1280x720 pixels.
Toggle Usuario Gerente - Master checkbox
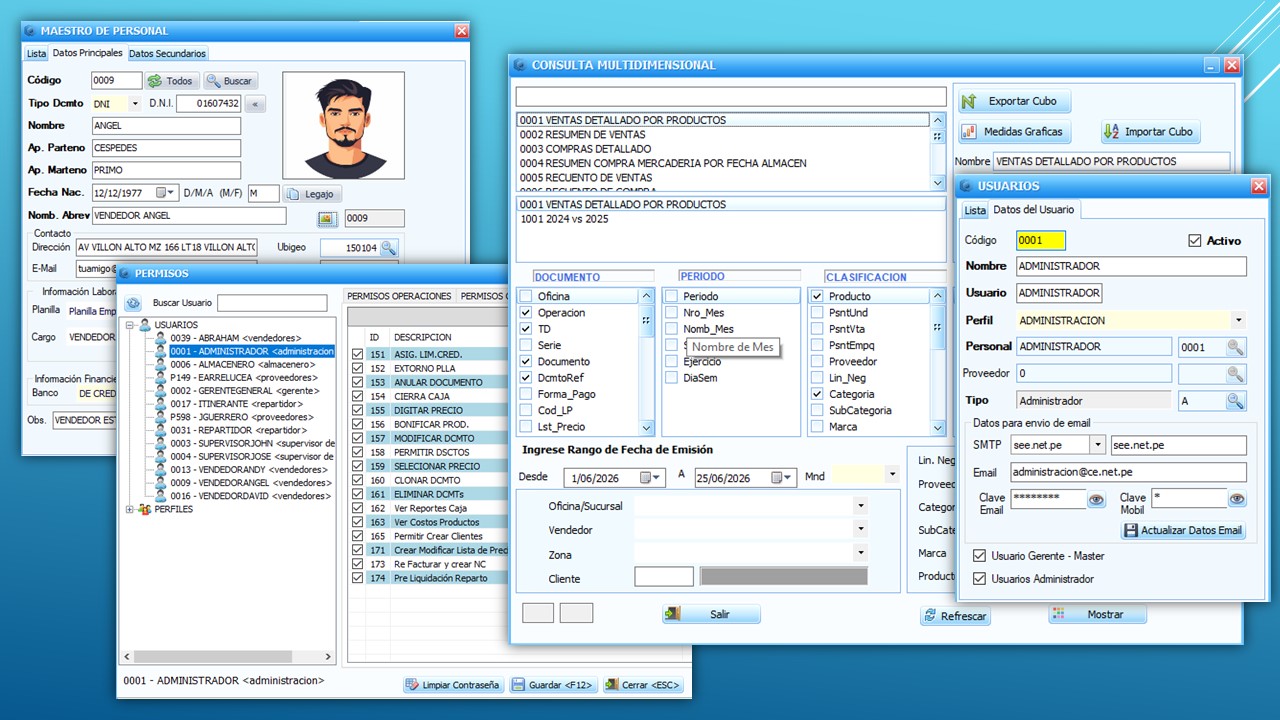tap(979, 556)
